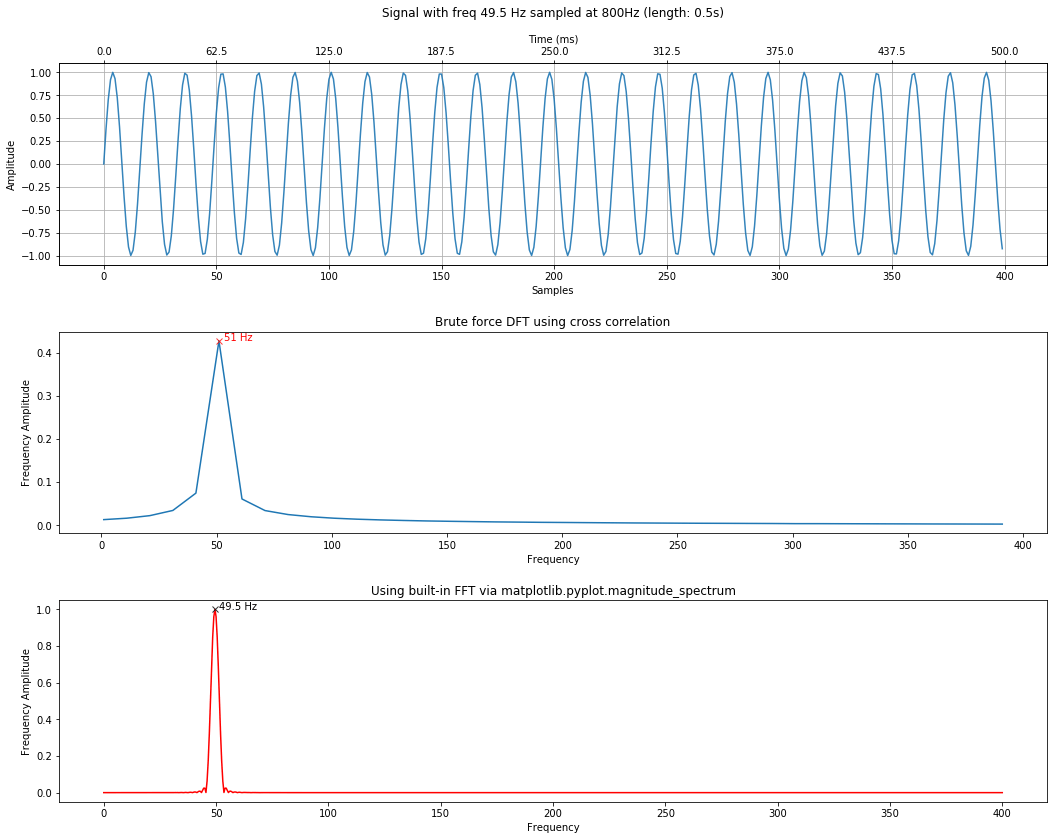Click the peak of the red FFT spectrum
Image resolution: width=1054 pixels, height=840 pixels.
point(214,613)
